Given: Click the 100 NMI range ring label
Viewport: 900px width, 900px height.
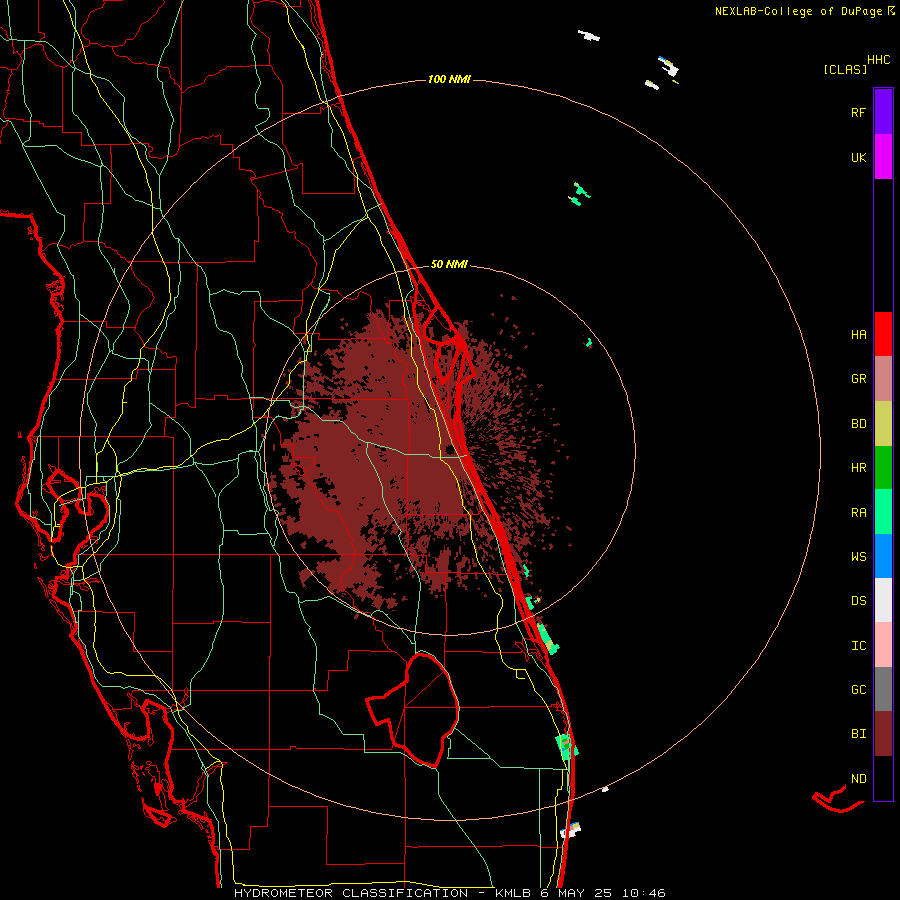Looking at the screenshot, I should tap(449, 79).
